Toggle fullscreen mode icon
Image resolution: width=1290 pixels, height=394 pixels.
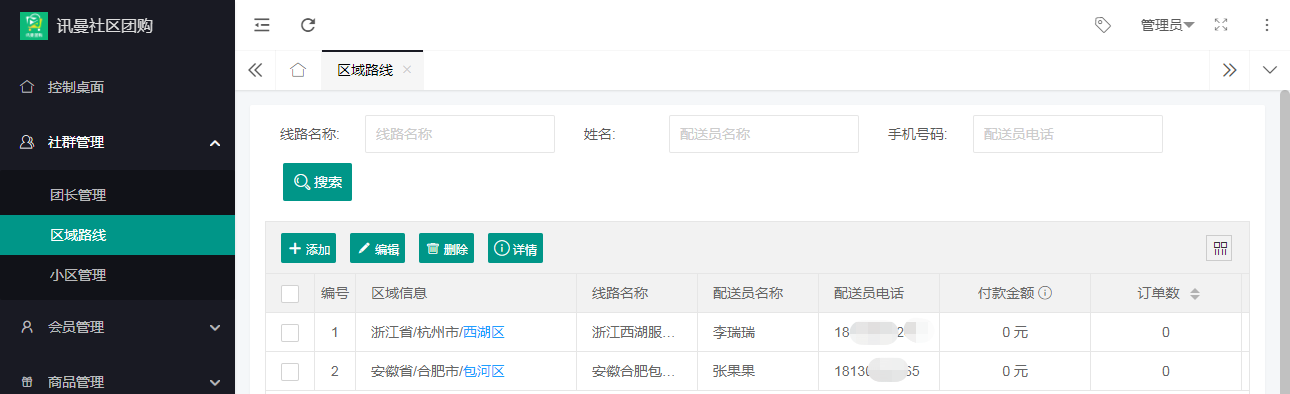[x=1220, y=25]
